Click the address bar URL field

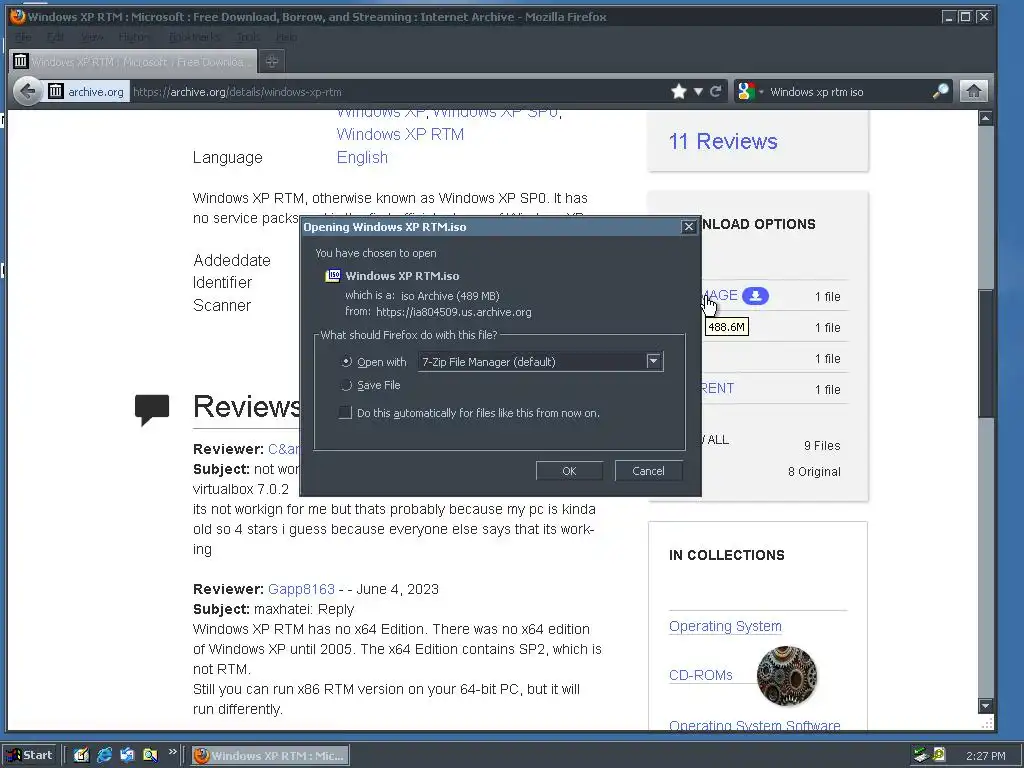(x=398, y=91)
